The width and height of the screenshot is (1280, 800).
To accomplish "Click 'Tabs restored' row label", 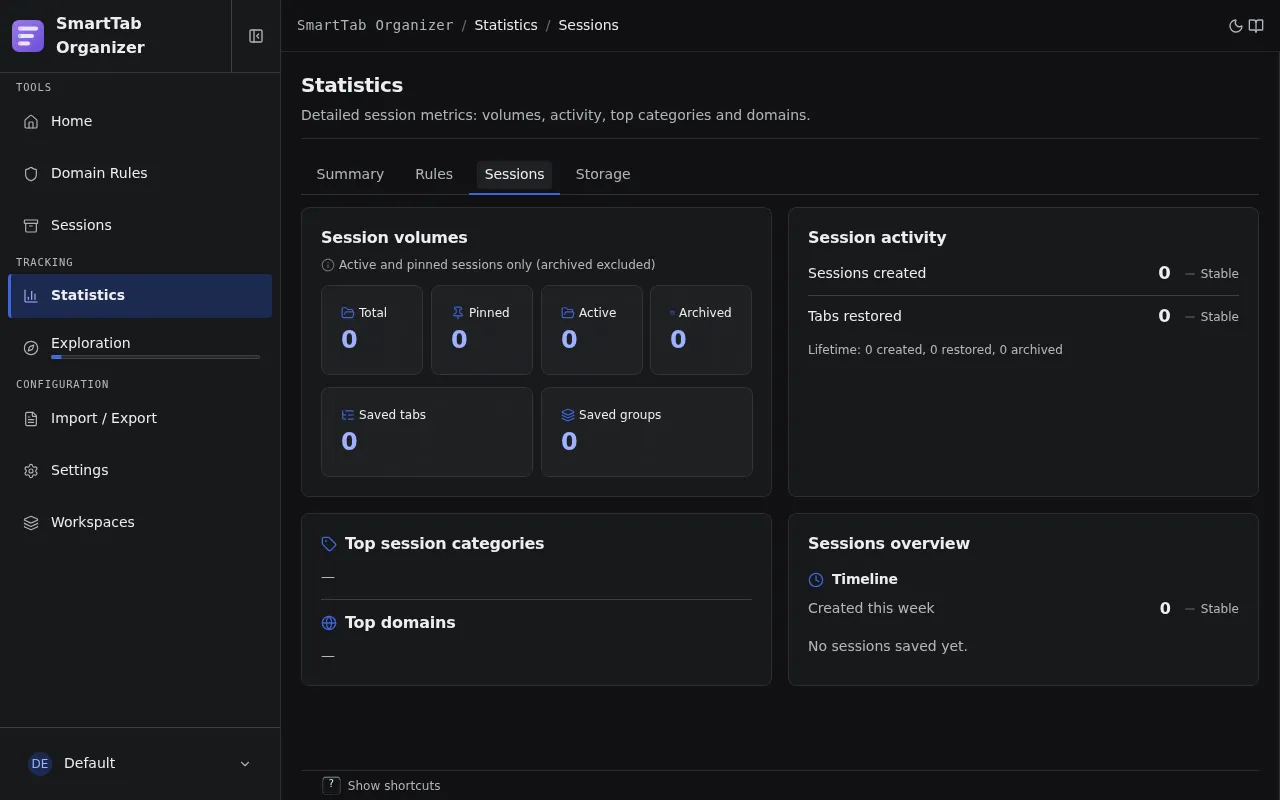I will pos(855,316).
